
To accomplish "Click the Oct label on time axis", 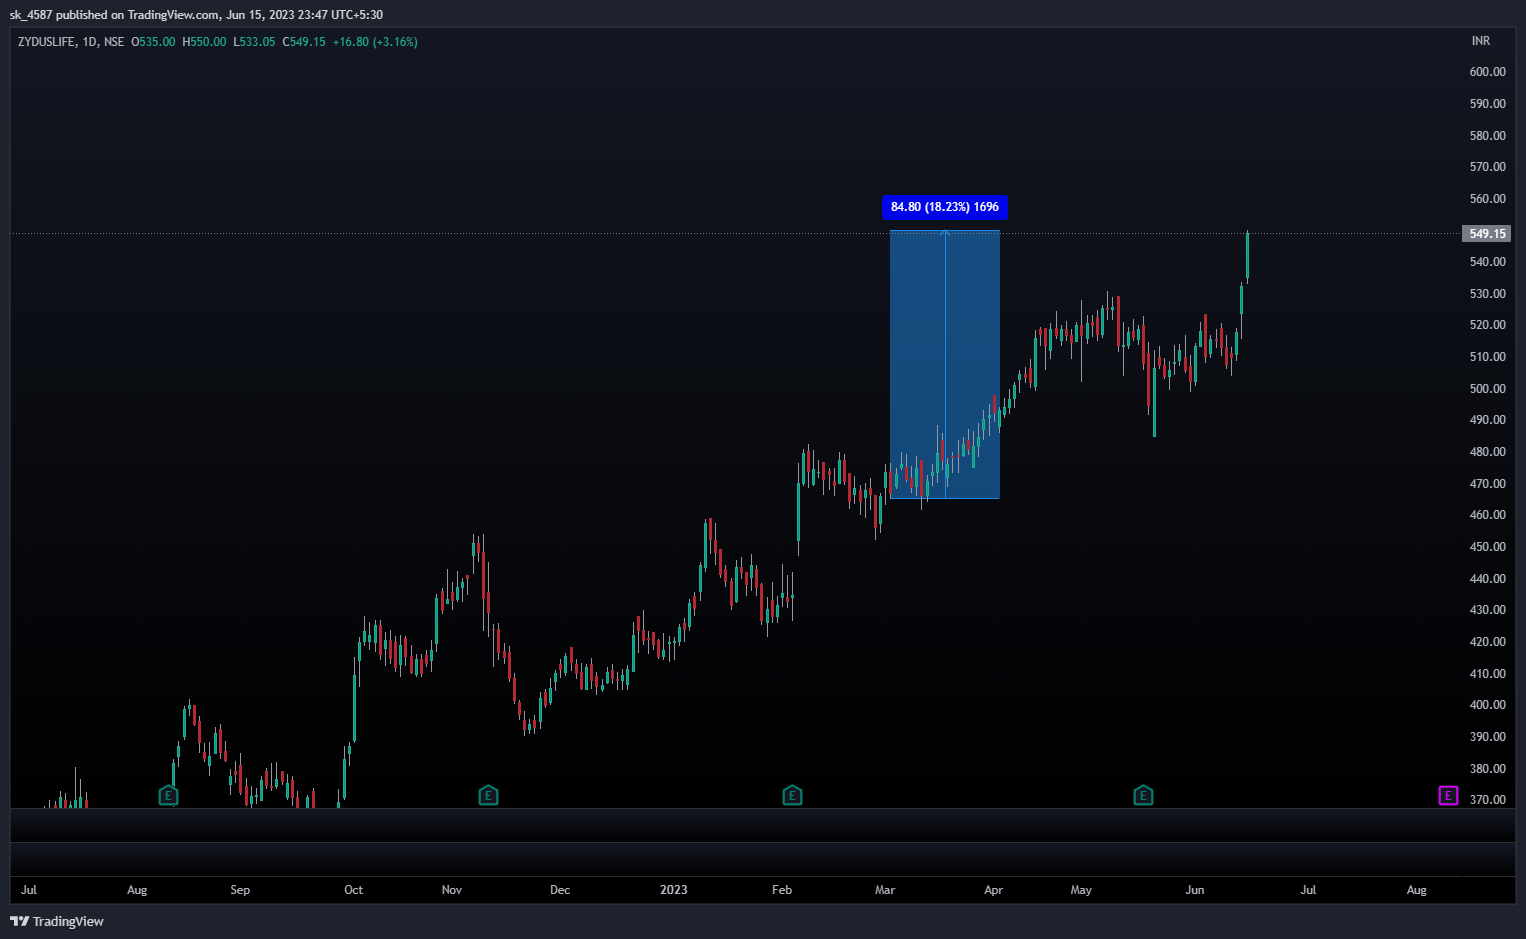I will point(354,890).
